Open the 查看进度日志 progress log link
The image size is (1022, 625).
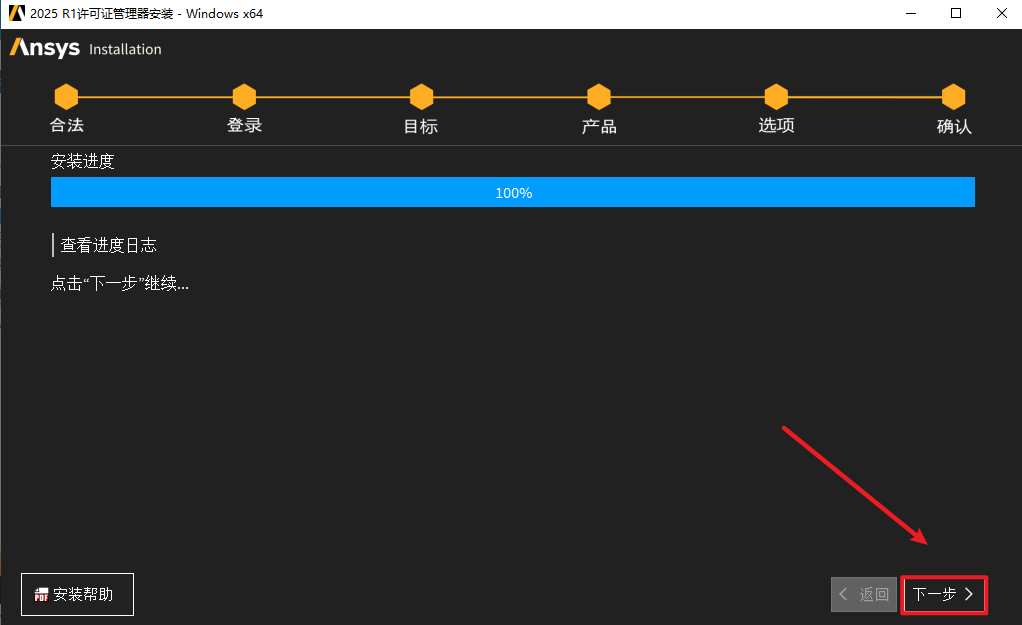pyautogui.click(x=108, y=246)
